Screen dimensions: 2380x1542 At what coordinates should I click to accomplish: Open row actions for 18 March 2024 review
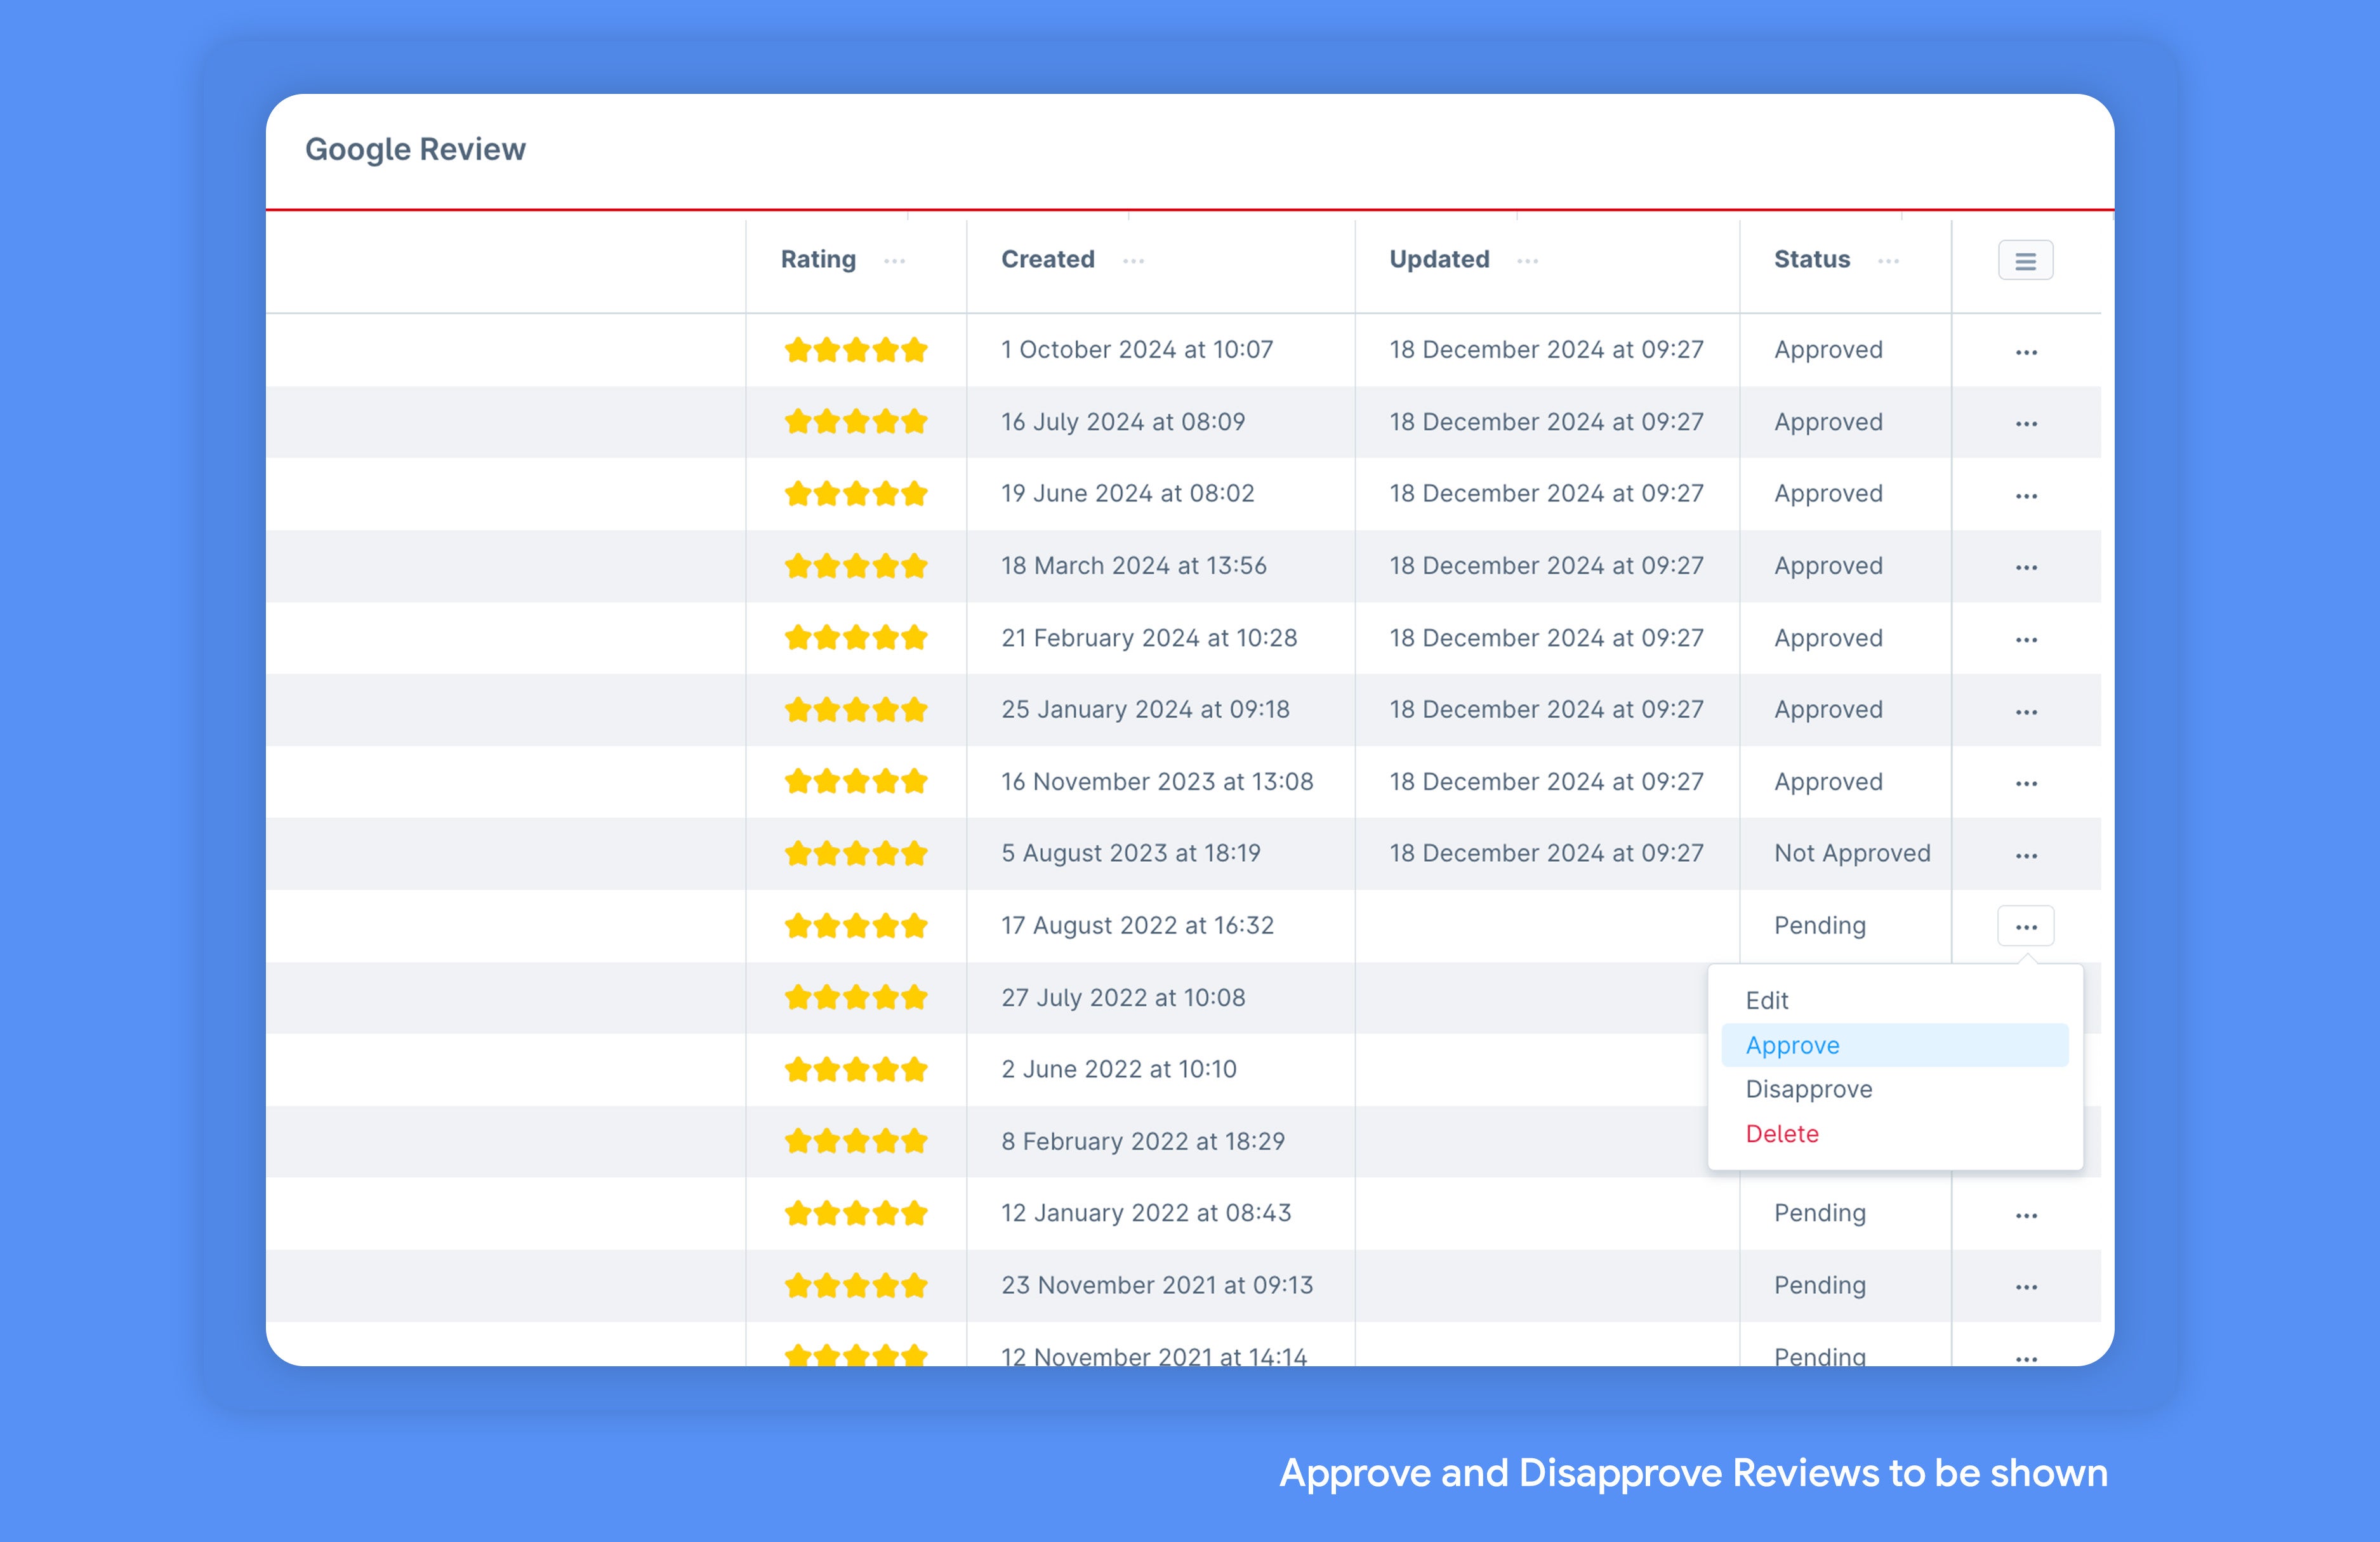(x=2026, y=568)
